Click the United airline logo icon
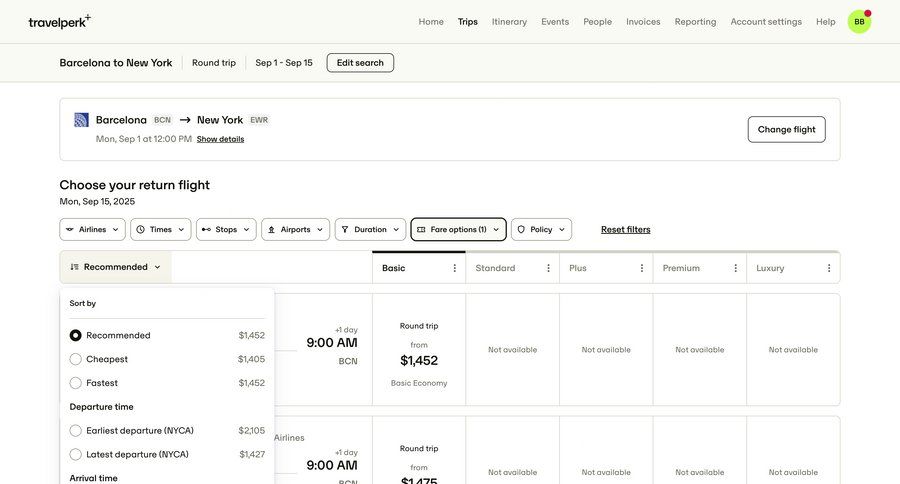The height and width of the screenshot is (484, 900). (x=82, y=120)
